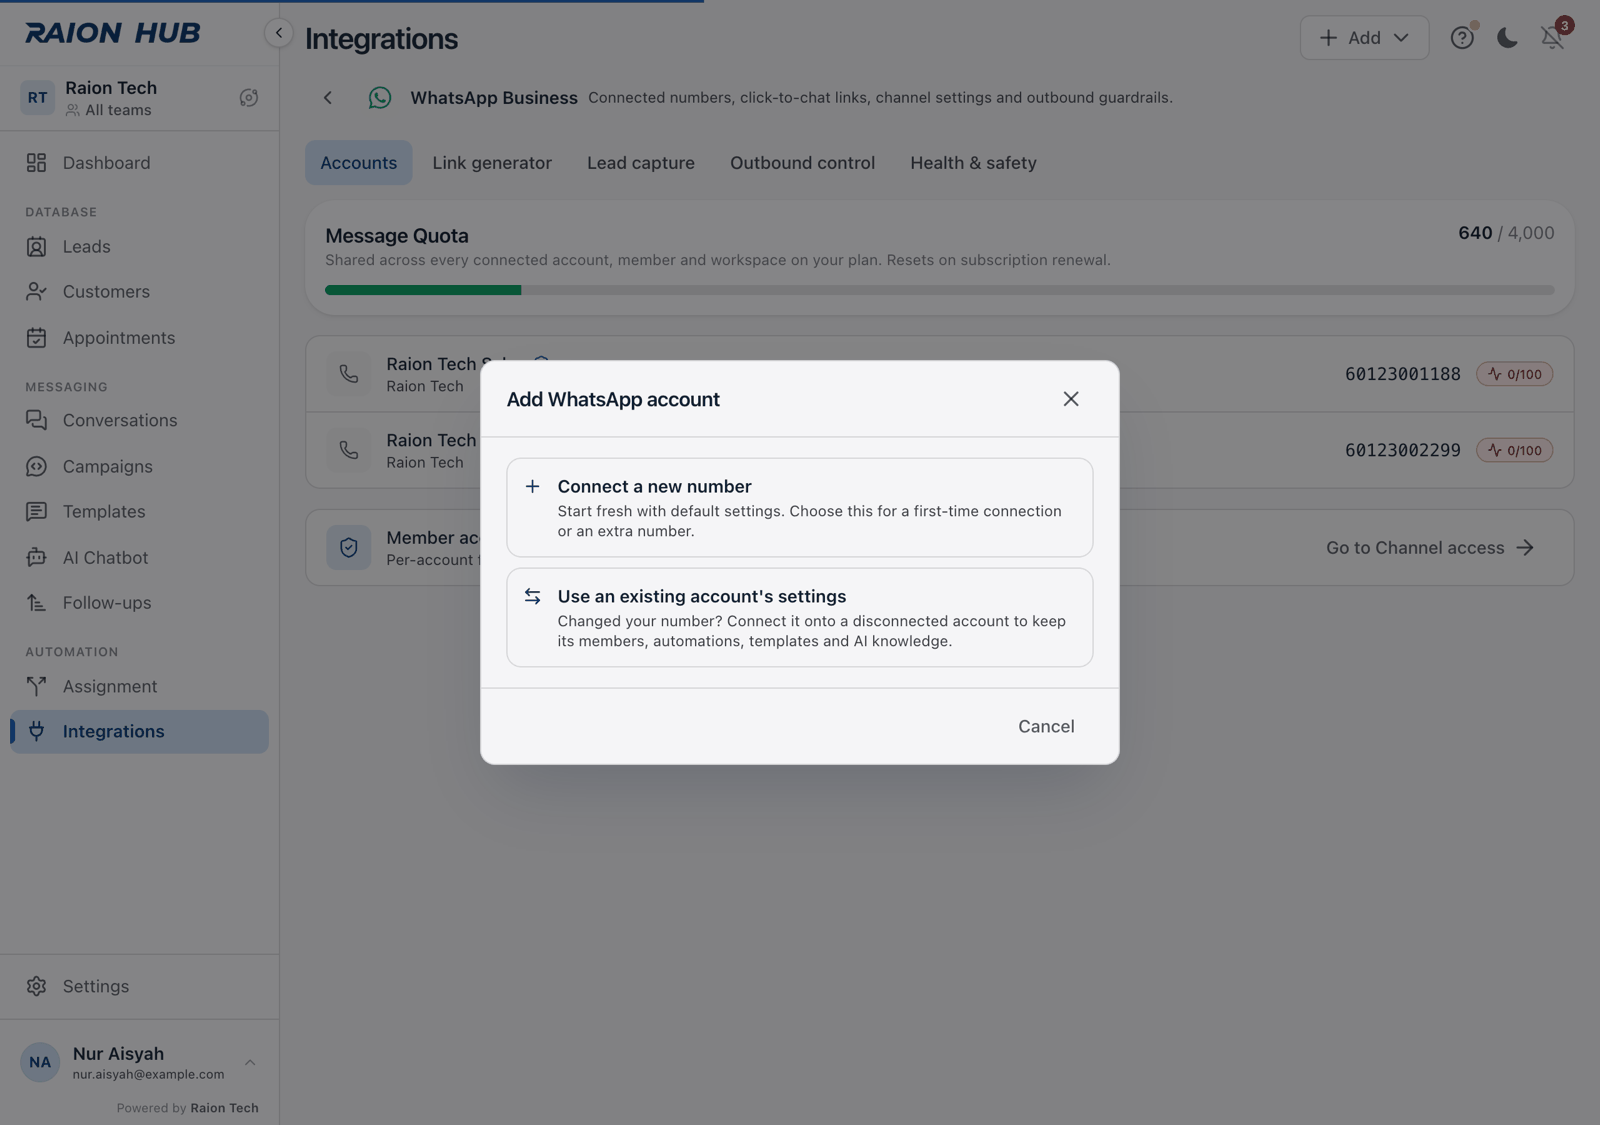Screen dimensions: 1600x1125
Task: Click the Integrations plug icon
Action: 37,731
